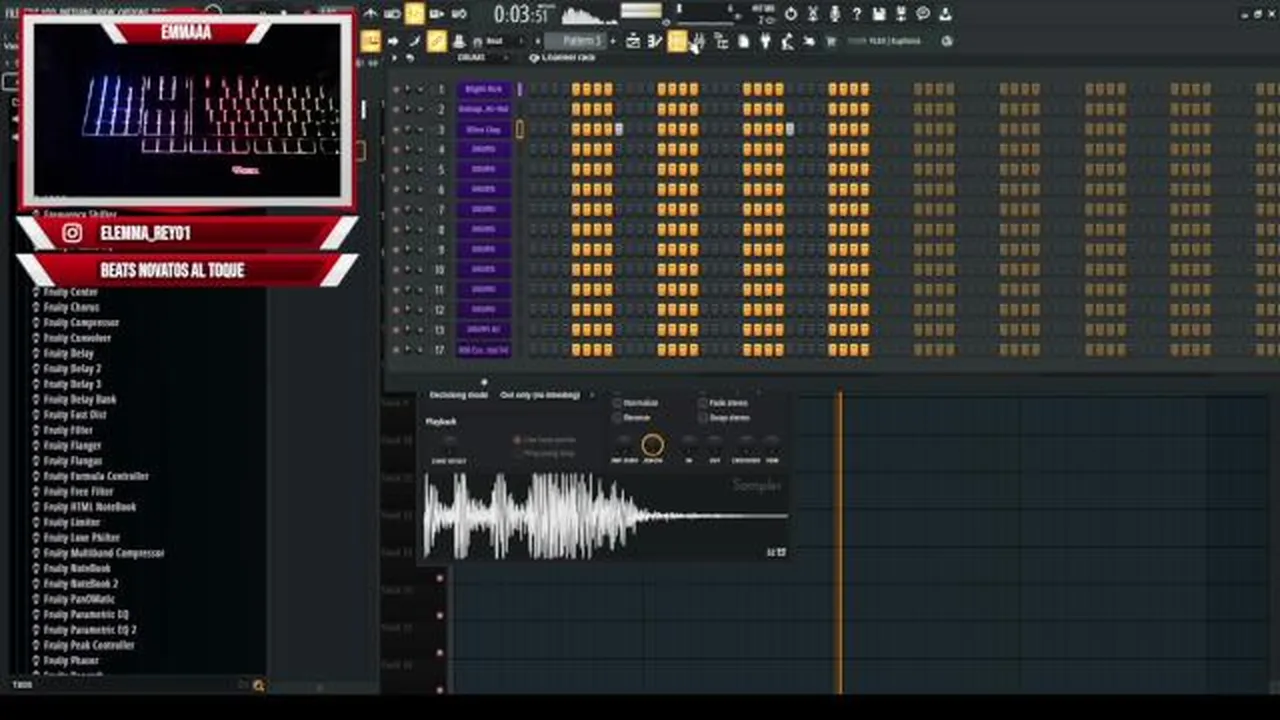Select the channel 13 name button

(484, 329)
